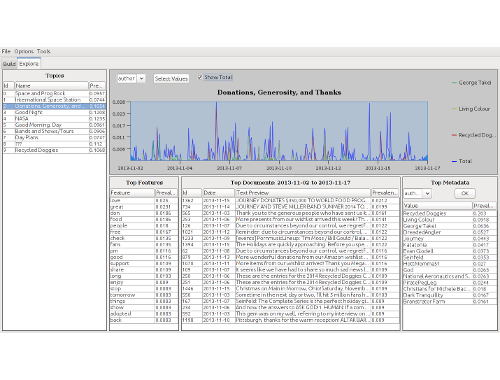Click the Text Preview column header
The width and height of the screenshot is (500, 380).
[303, 193]
